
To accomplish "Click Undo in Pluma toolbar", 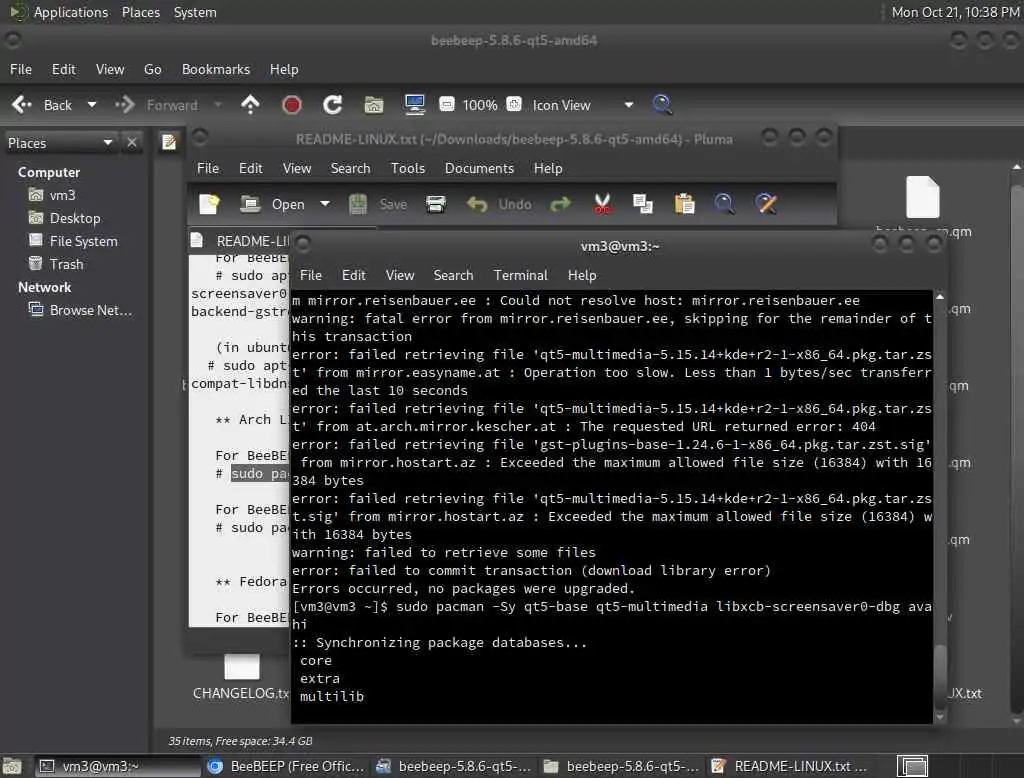I will point(499,204).
